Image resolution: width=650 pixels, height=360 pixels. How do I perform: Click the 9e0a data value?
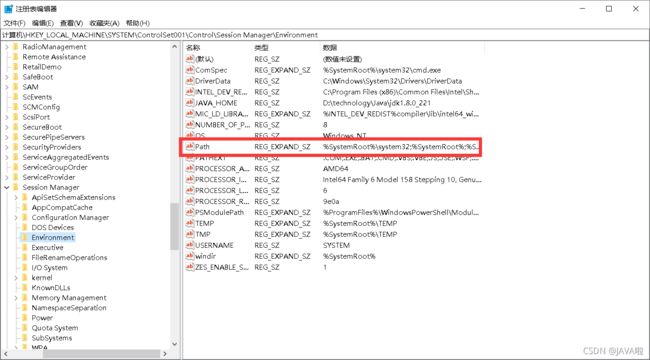point(331,202)
